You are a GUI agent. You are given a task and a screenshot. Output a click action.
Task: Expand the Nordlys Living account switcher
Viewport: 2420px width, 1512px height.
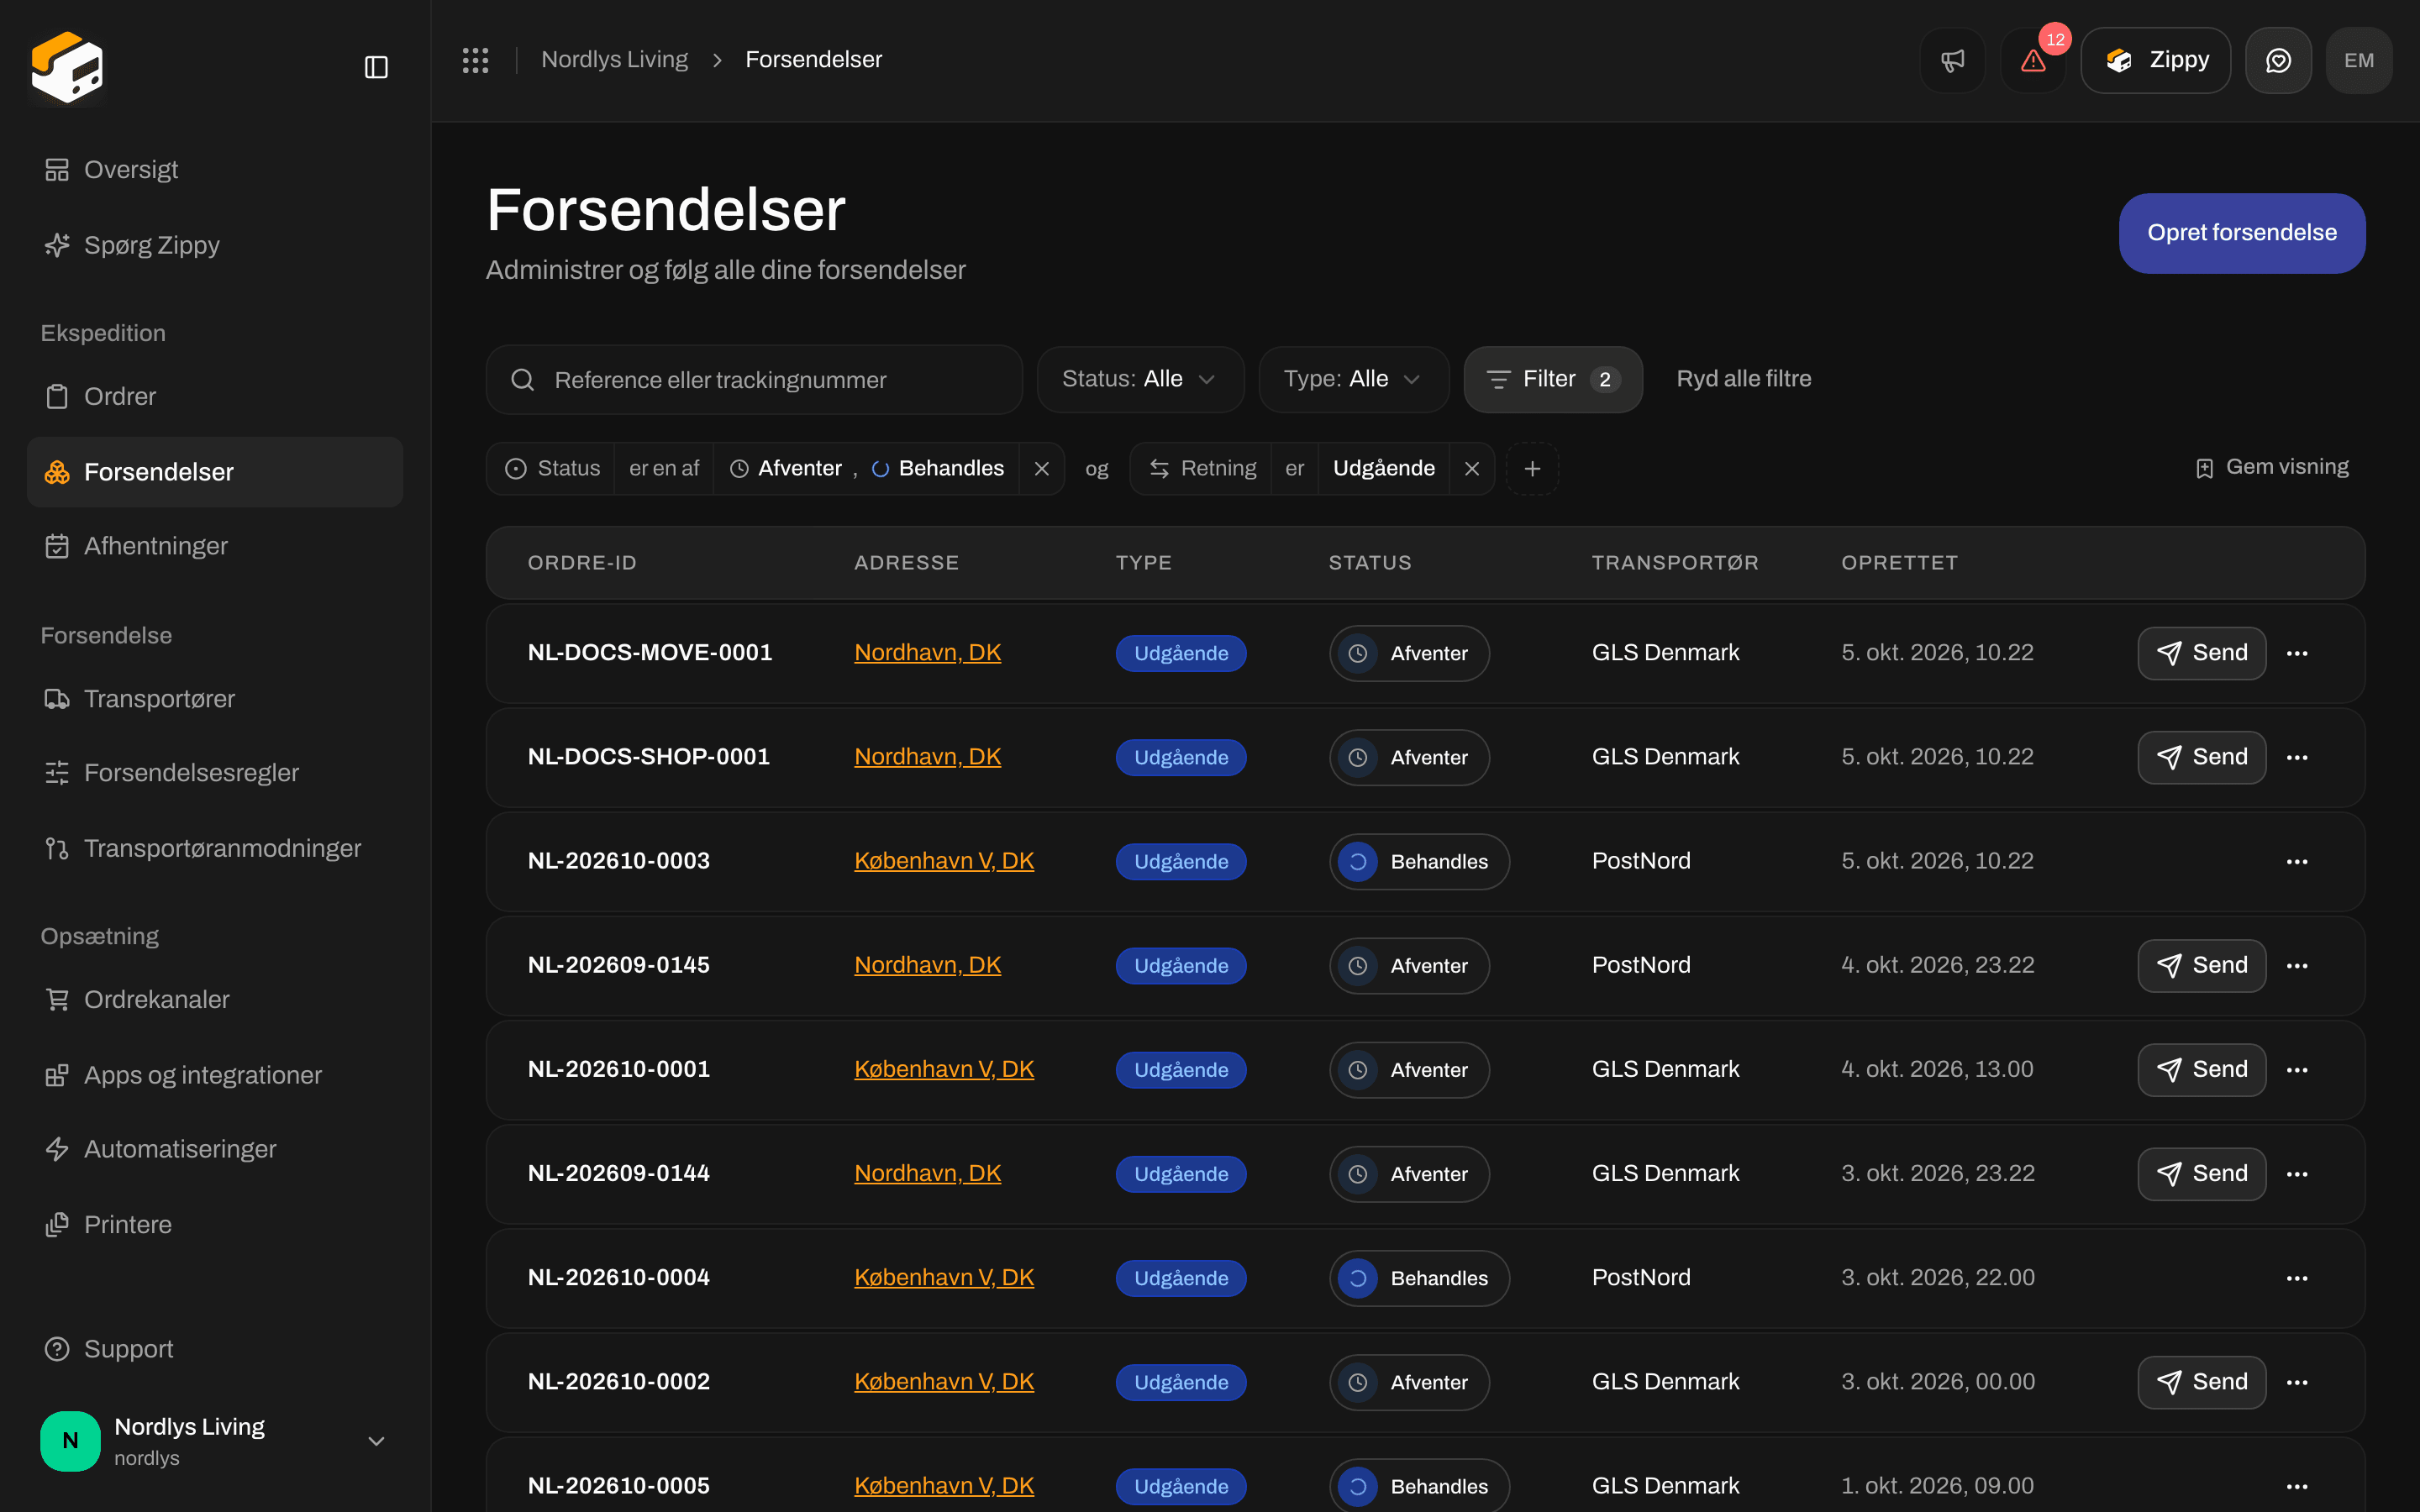click(214, 1440)
